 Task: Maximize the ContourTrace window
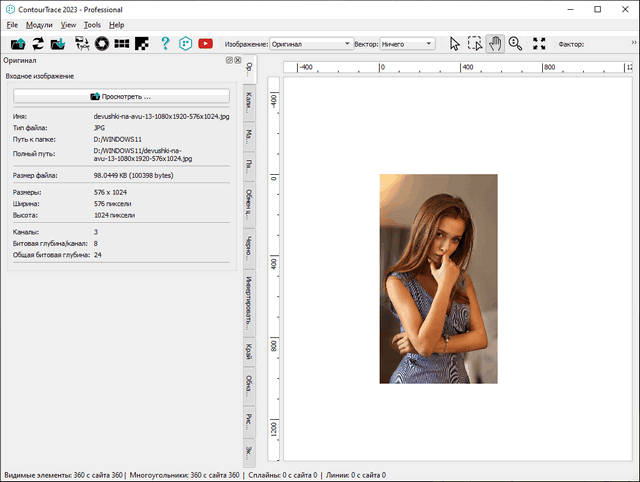(x=598, y=9)
